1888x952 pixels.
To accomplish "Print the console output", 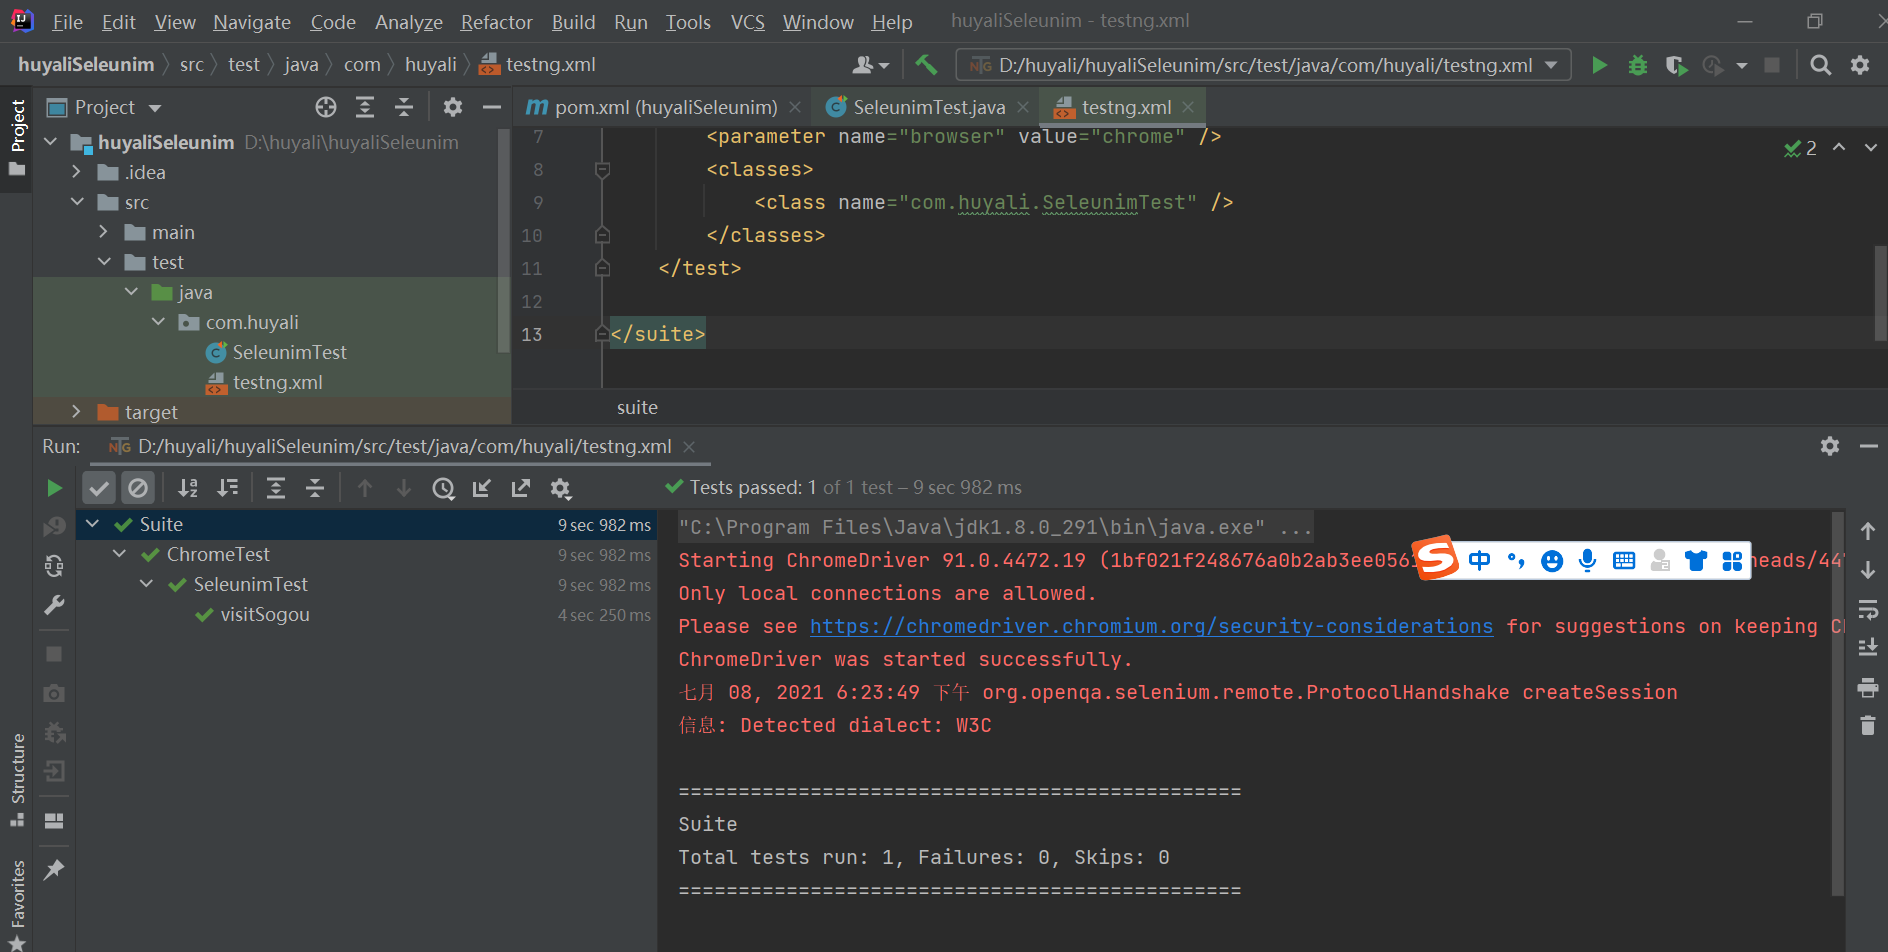I will coord(1867,687).
